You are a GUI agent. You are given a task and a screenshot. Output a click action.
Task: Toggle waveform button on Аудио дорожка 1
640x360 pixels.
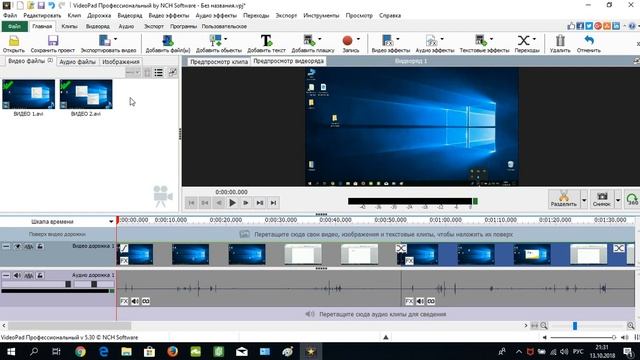[x=29, y=276]
